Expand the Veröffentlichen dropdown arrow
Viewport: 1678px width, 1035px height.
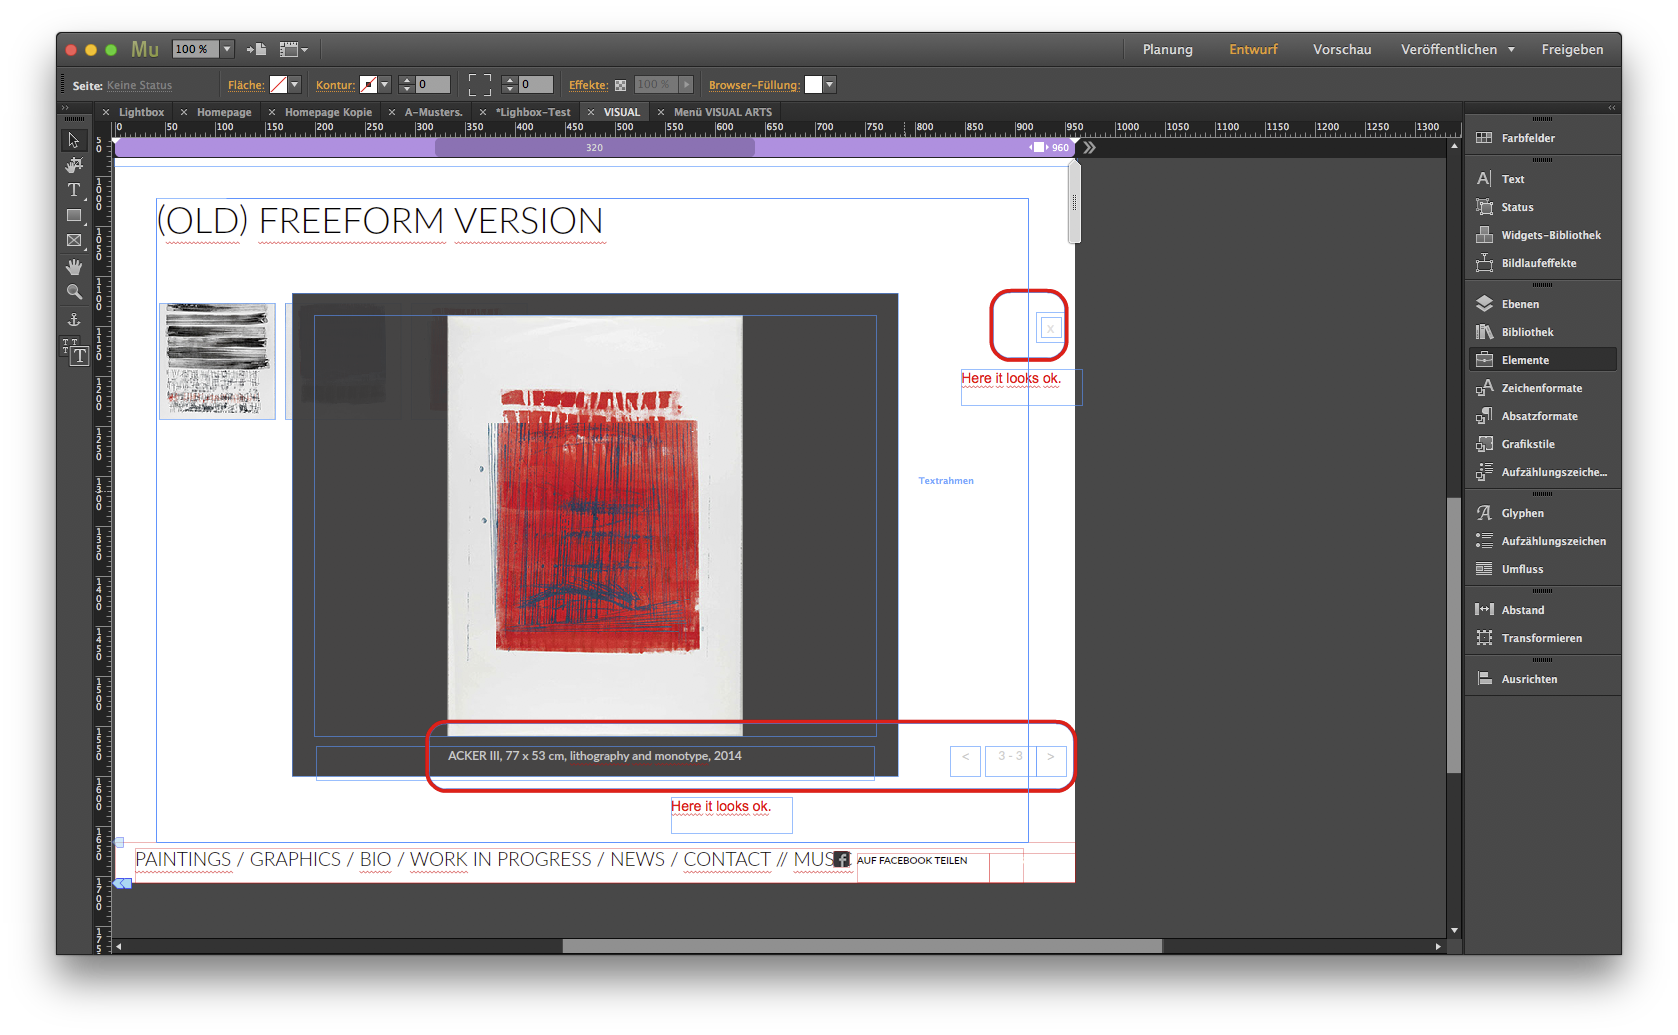[x=1511, y=49]
